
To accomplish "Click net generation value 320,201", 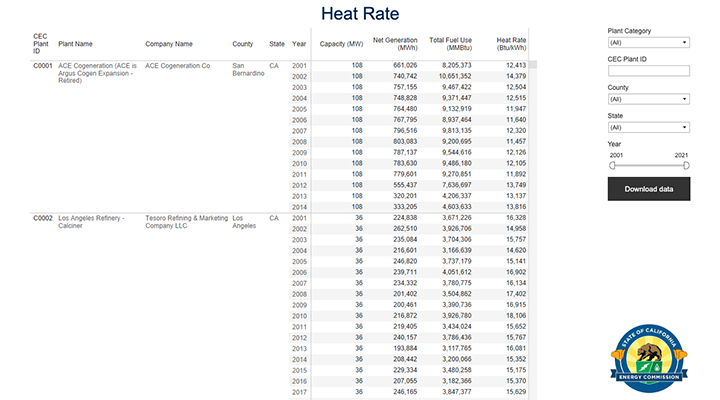I will point(405,196).
